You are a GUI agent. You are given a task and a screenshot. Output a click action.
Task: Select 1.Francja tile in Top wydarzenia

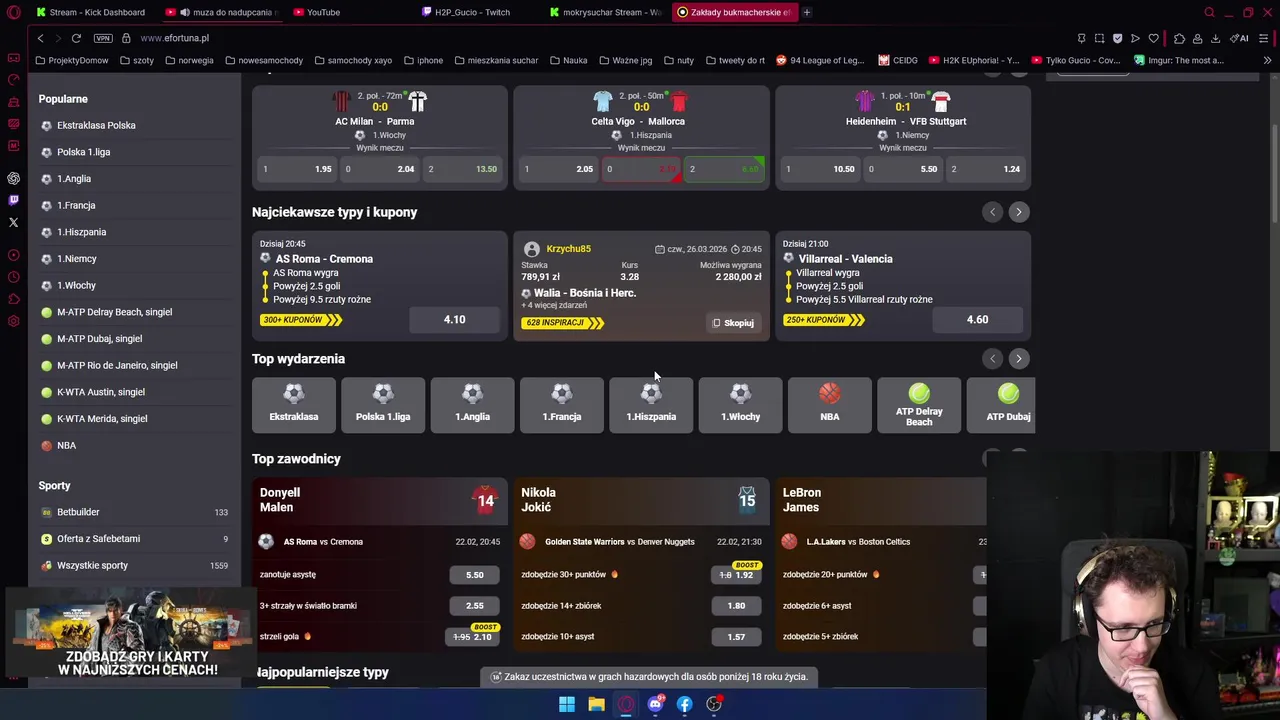click(x=561, y=404)
